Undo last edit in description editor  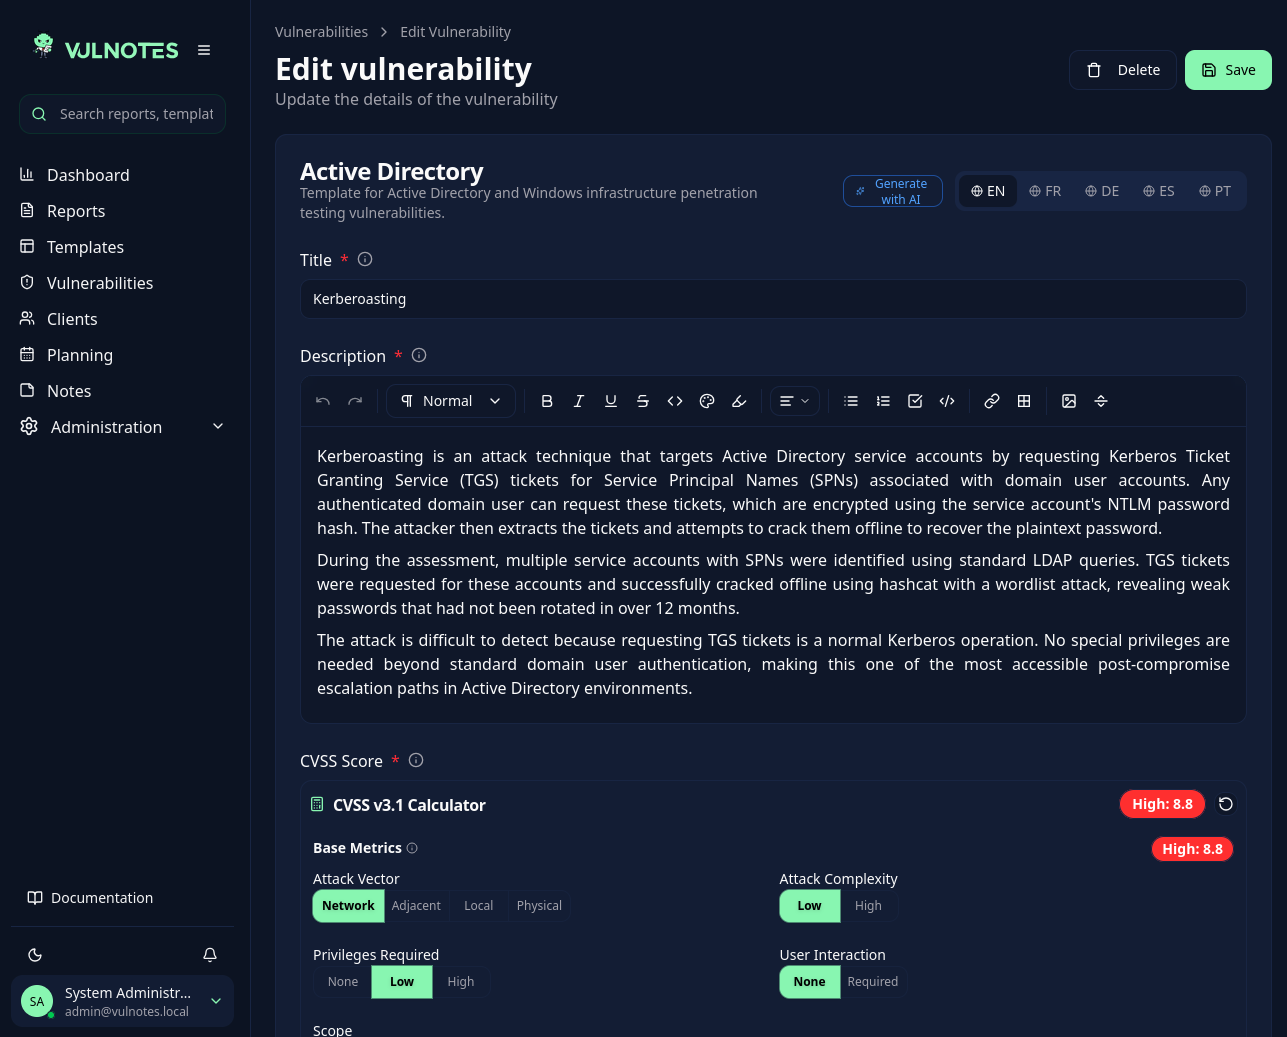tap(323, 401)
